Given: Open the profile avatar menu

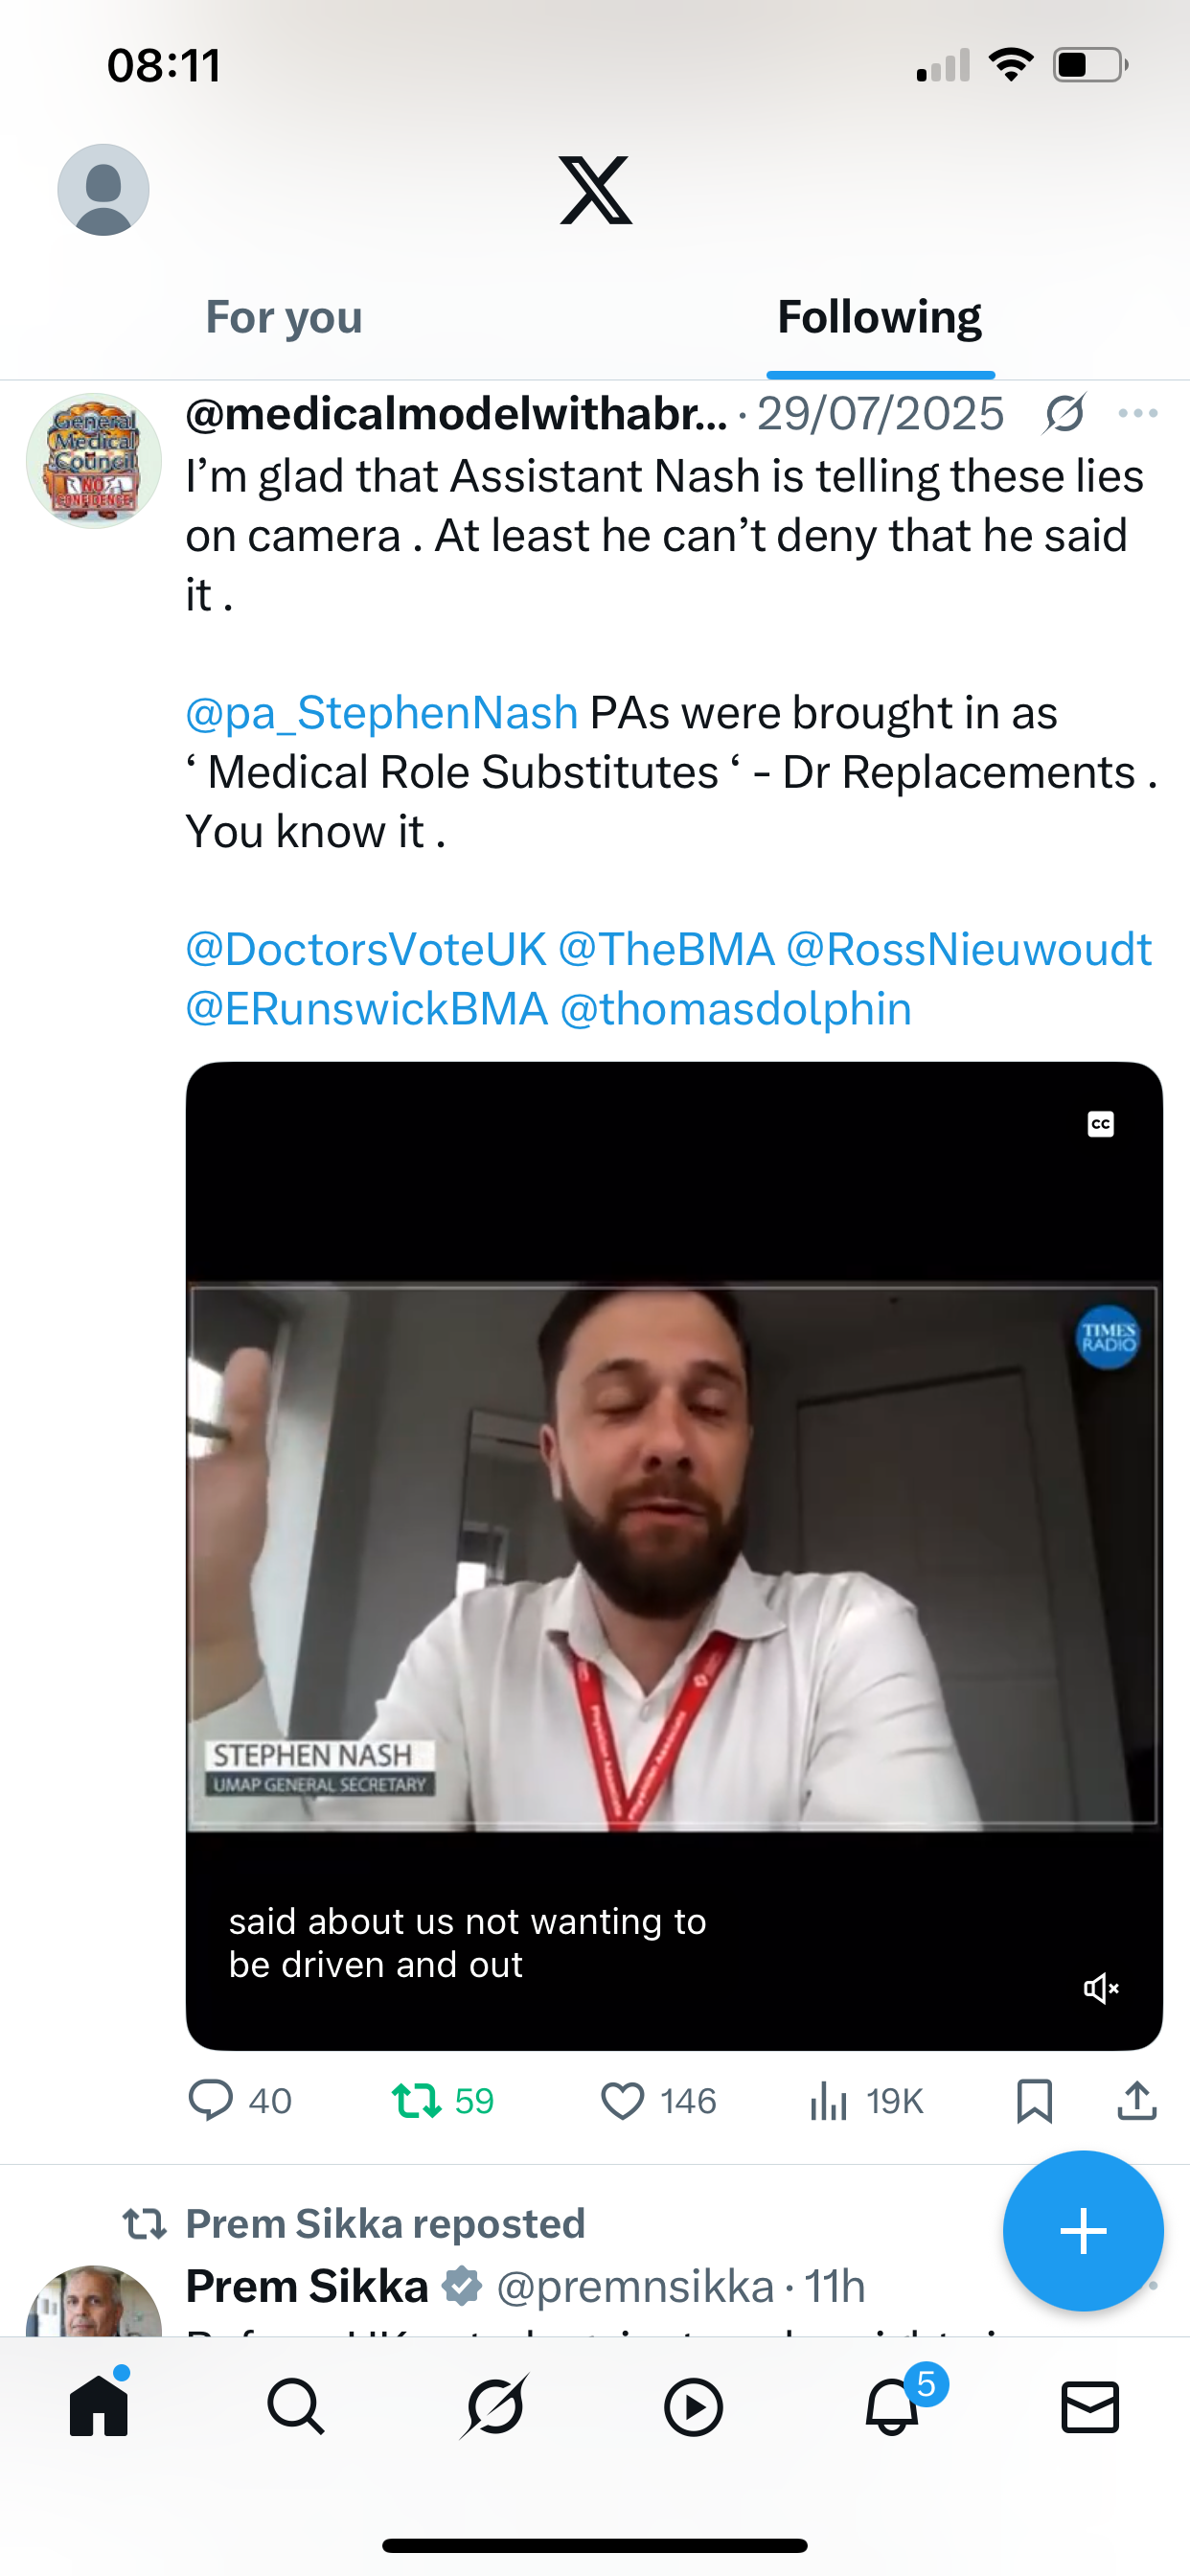Looking at the screenshot, I should pyautogui.click(x=103, y=190).
